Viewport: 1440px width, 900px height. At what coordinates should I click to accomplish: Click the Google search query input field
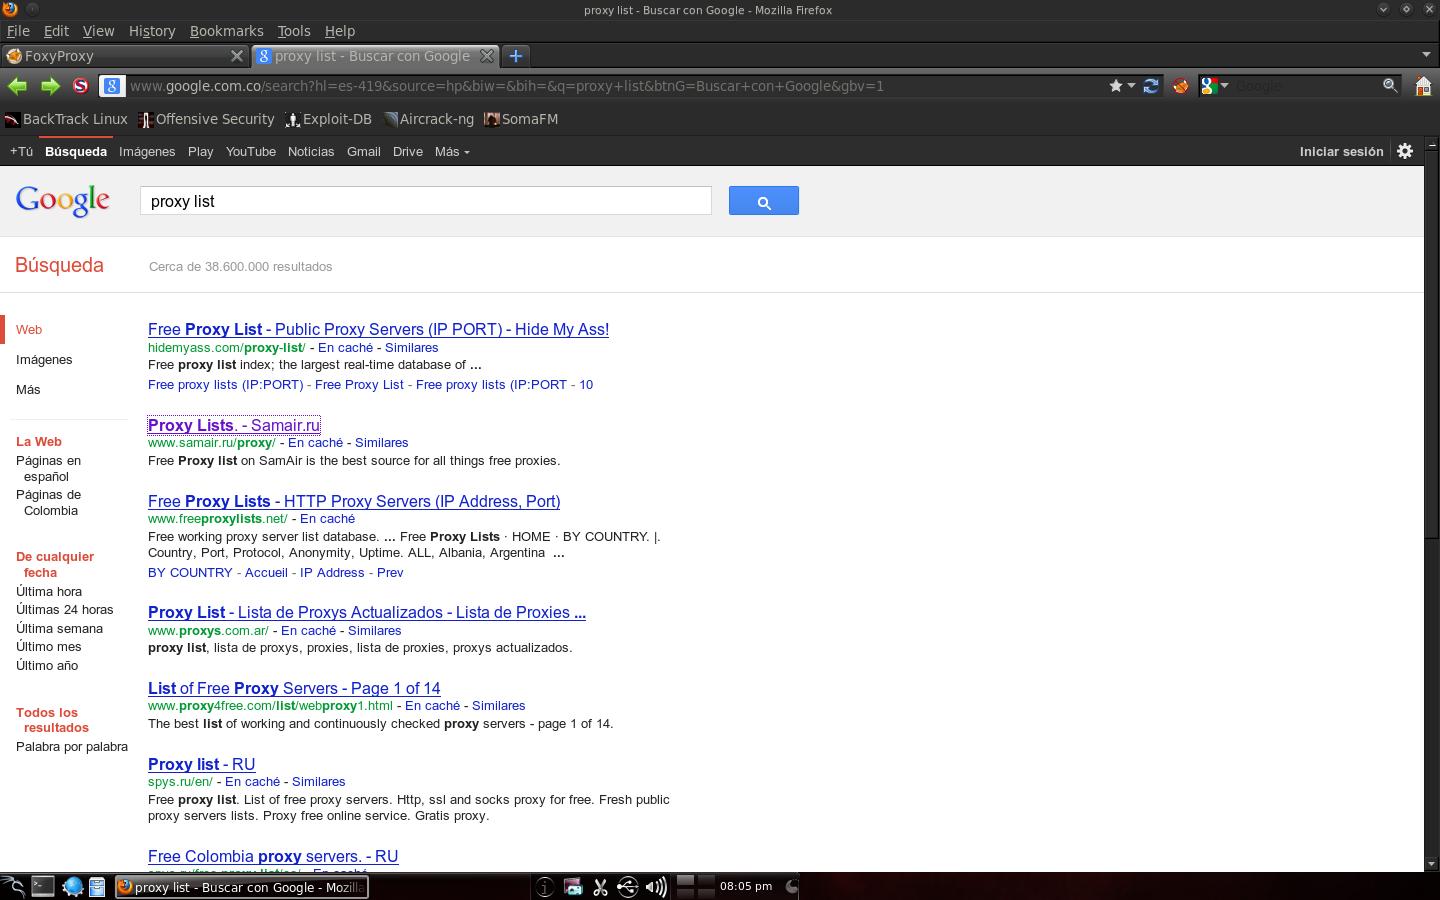tap(426, 201)
